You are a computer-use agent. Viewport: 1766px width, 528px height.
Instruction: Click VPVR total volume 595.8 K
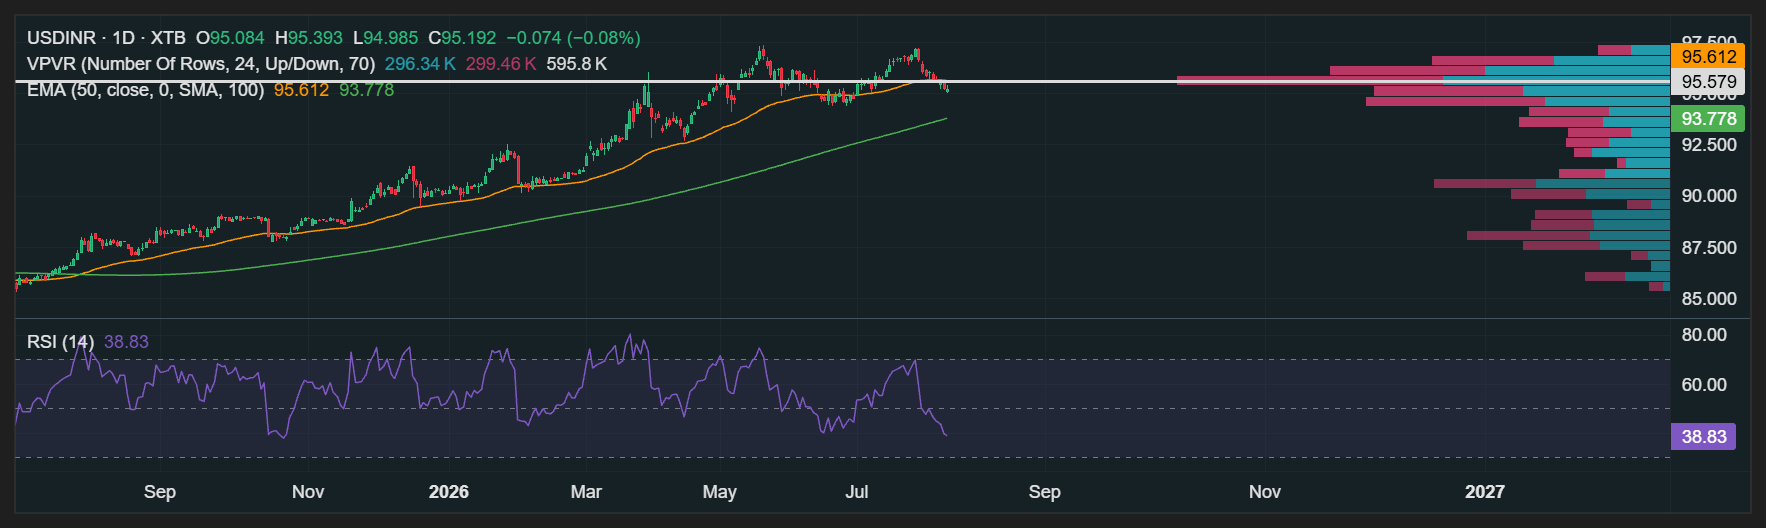[577, 64]
